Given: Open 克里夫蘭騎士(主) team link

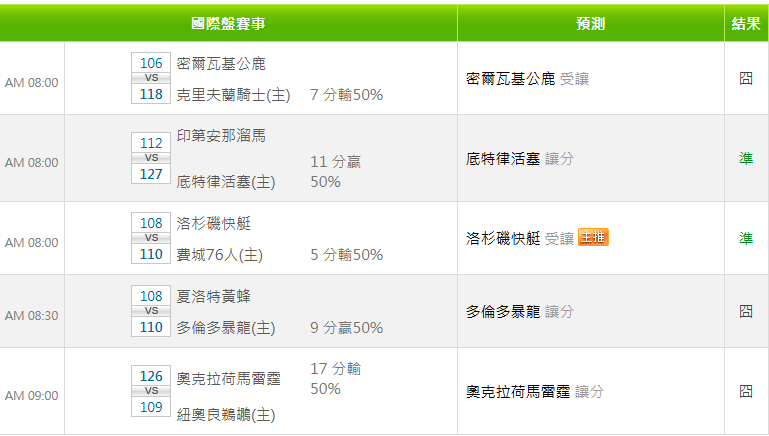Looking at the screenshot, I should [x=233, y=95].
